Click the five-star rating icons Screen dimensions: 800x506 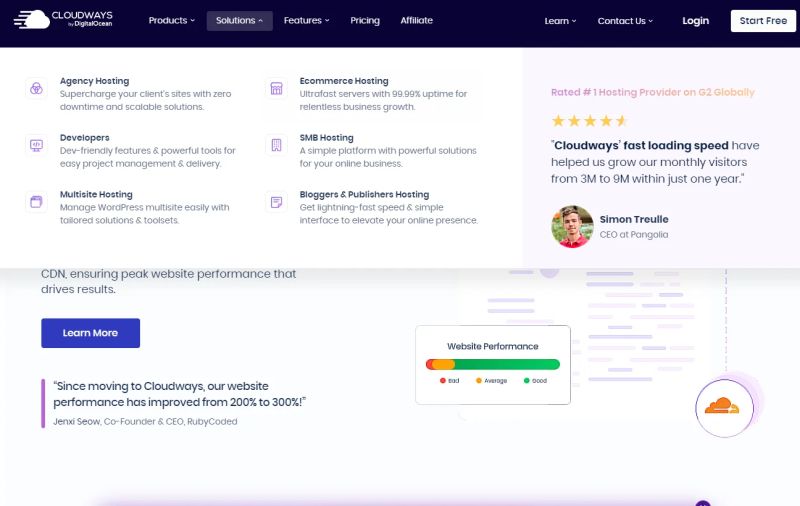pyautogui.click(x=589, y=121)
